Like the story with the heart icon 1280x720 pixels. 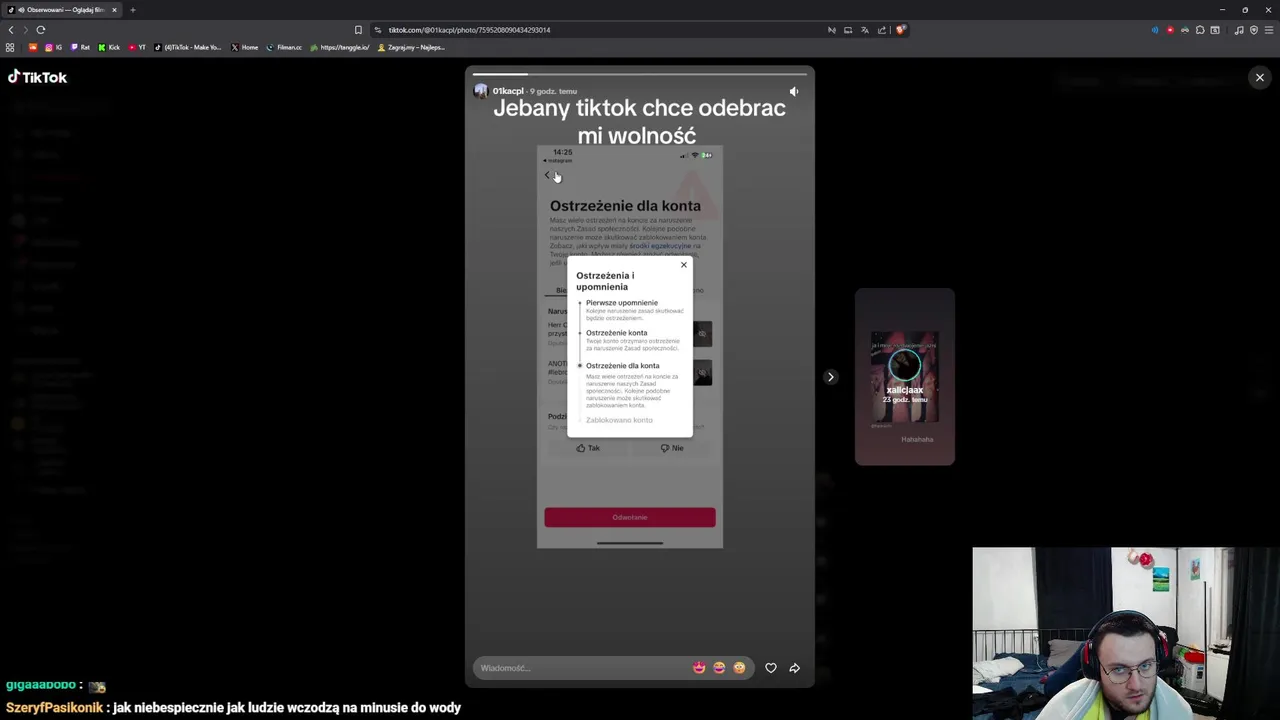[771, 668]
